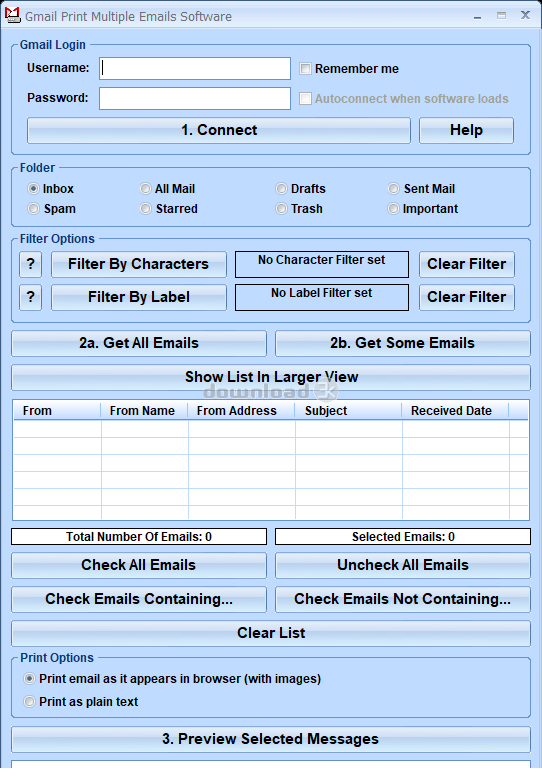Click the Password input field
The width and height of the screenshot is (542, 781).
[195, 99]
